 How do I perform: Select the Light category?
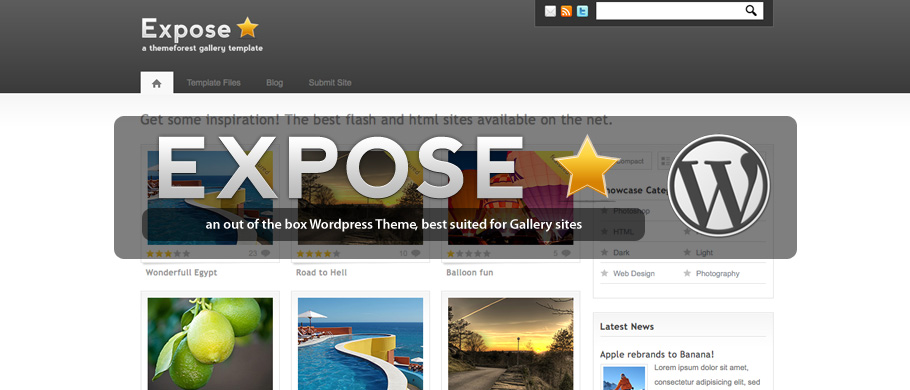(705, 252)
